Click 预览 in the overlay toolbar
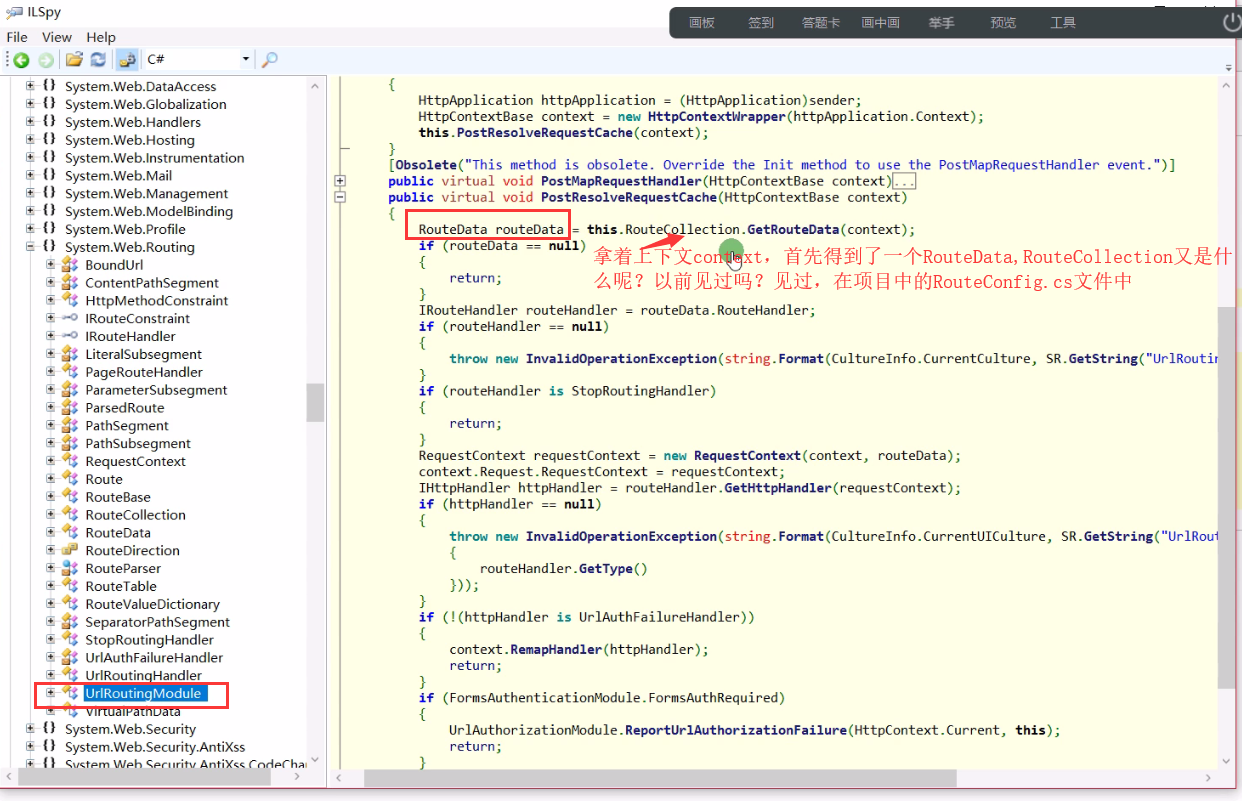1242x801 pixels. pyautogui.click(x=1003, y=23)
